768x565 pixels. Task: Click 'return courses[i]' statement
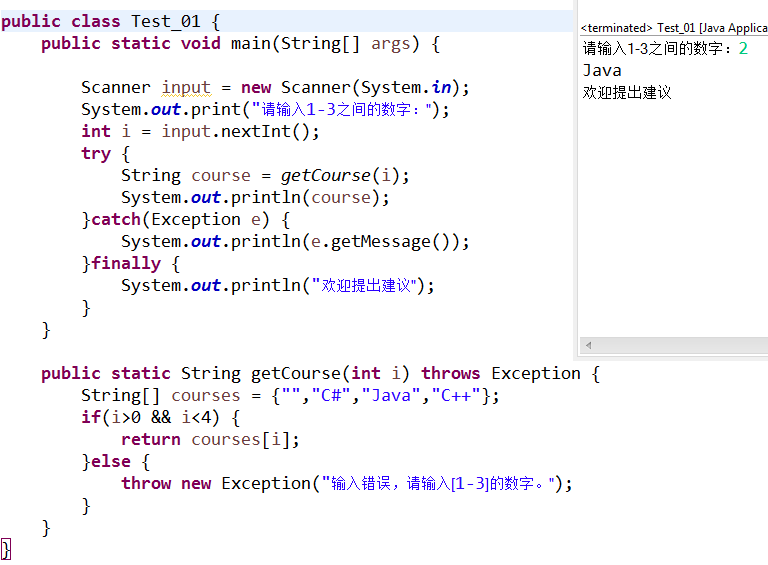click(x=209, y=440)
